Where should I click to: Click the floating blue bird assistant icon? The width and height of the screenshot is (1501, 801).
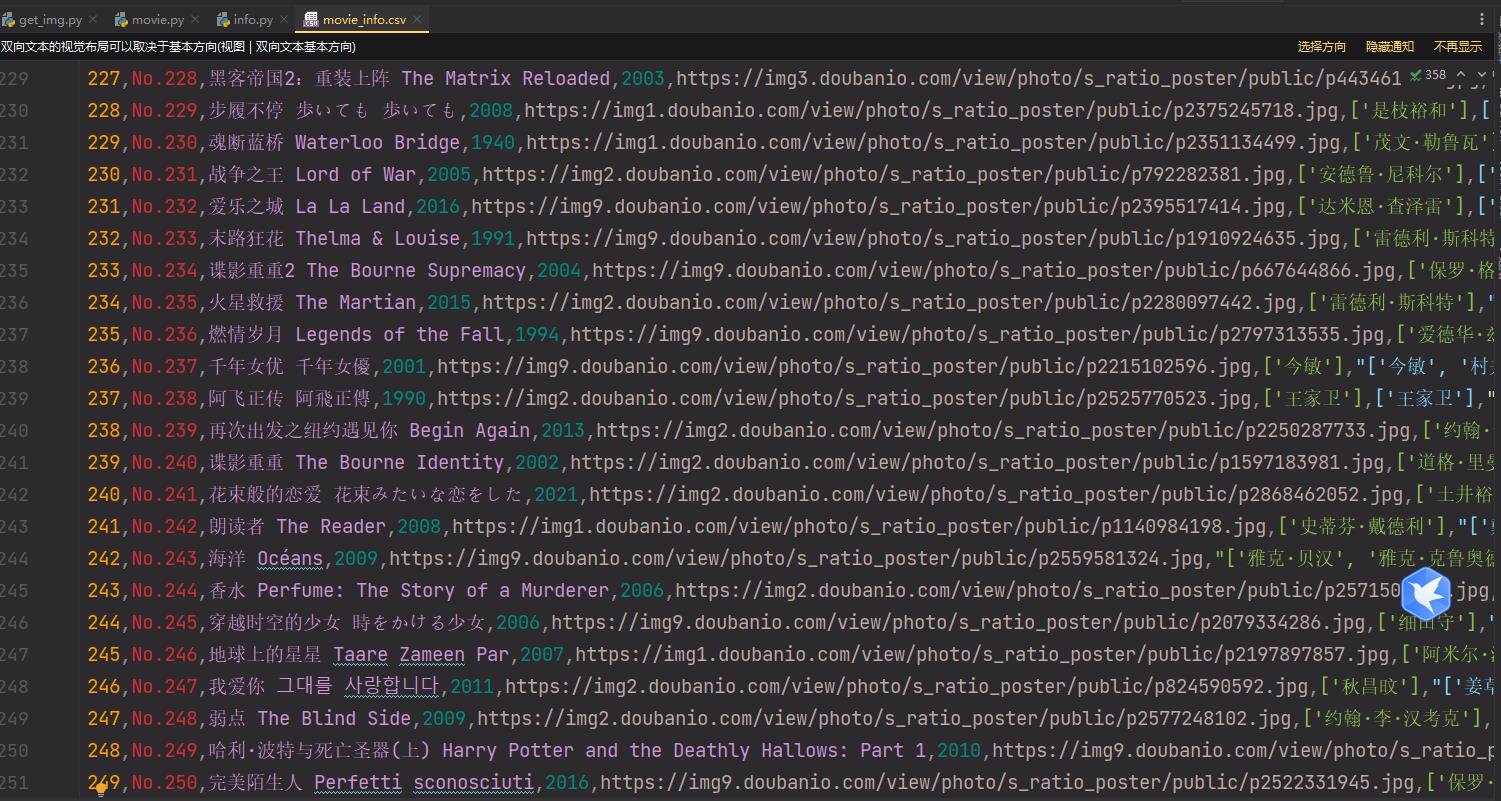pos(1426,594)
